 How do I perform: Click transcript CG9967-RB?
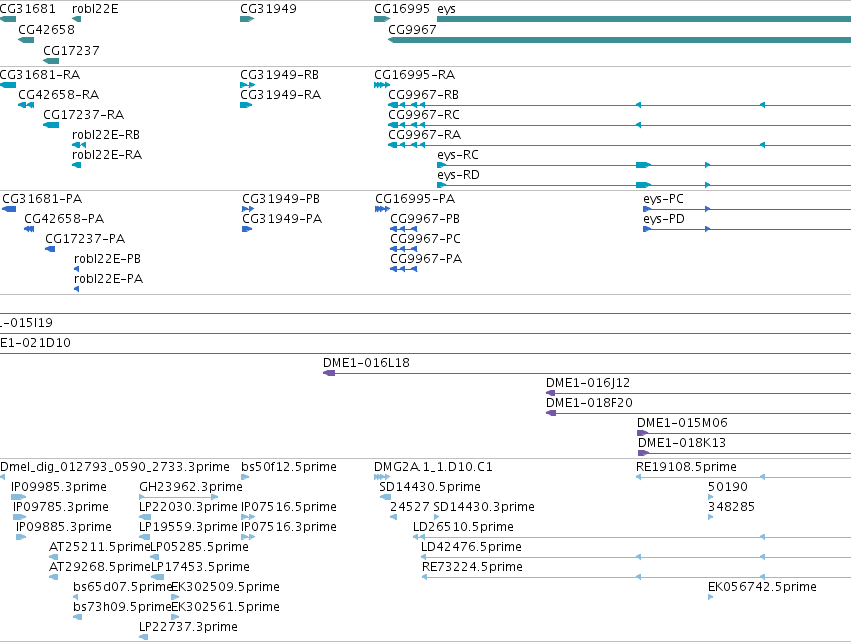click(x=423, y=94)
